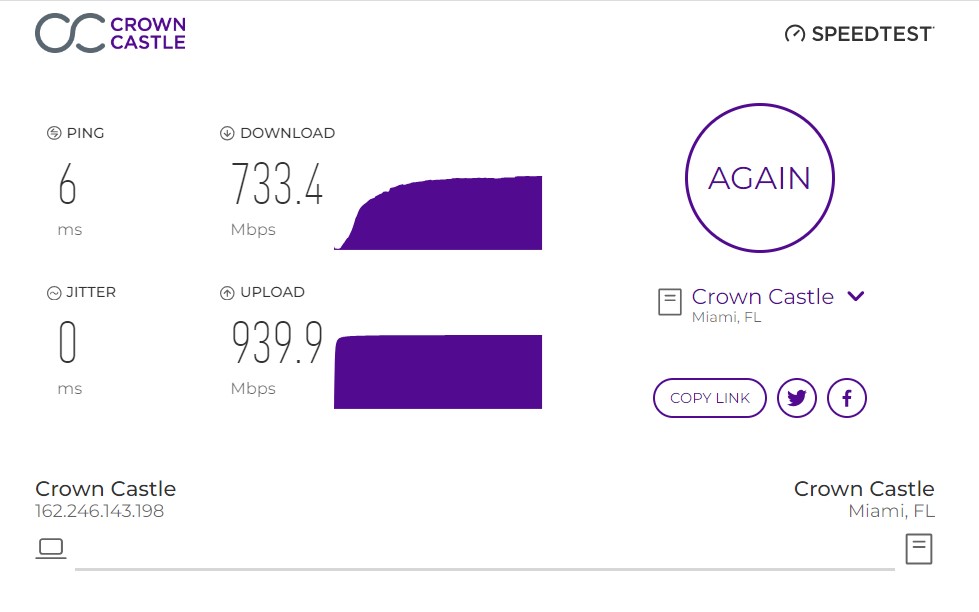Click the Miami, FL location label
The width and height of the screenshot is (979, 612).
pyautogui.click(x=726, y=318)
